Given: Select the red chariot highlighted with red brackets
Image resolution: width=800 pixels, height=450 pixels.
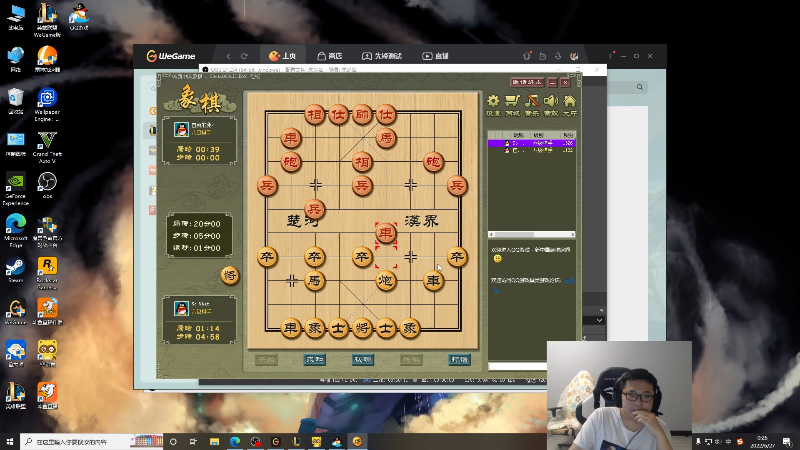Looking at the screenshot, I should 386,233.
